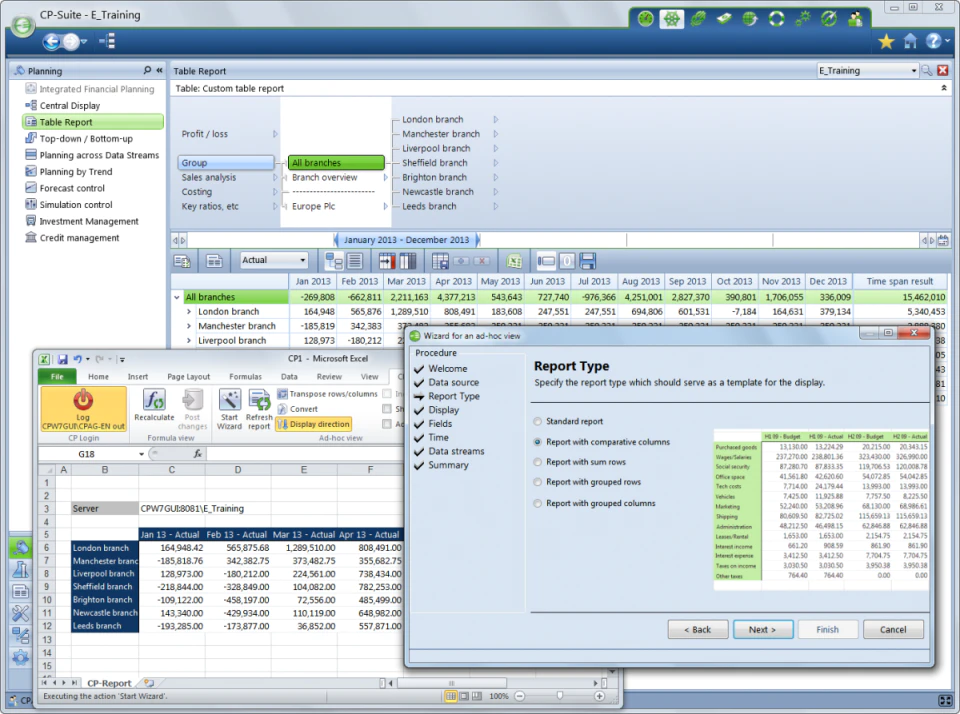960x714 pixels.
Task: Open the E_Training database combo box
Action: (x=868, y=70)
